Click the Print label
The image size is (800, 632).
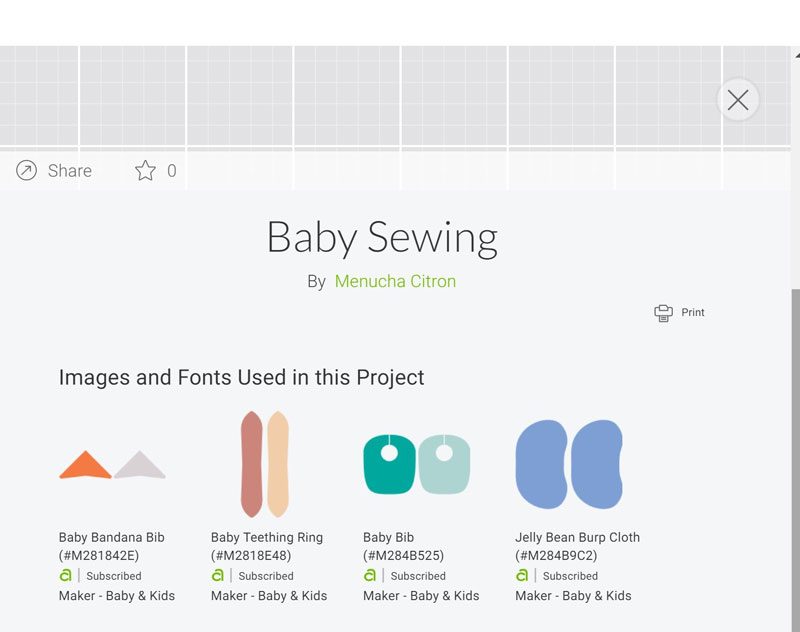coord(693,312)
